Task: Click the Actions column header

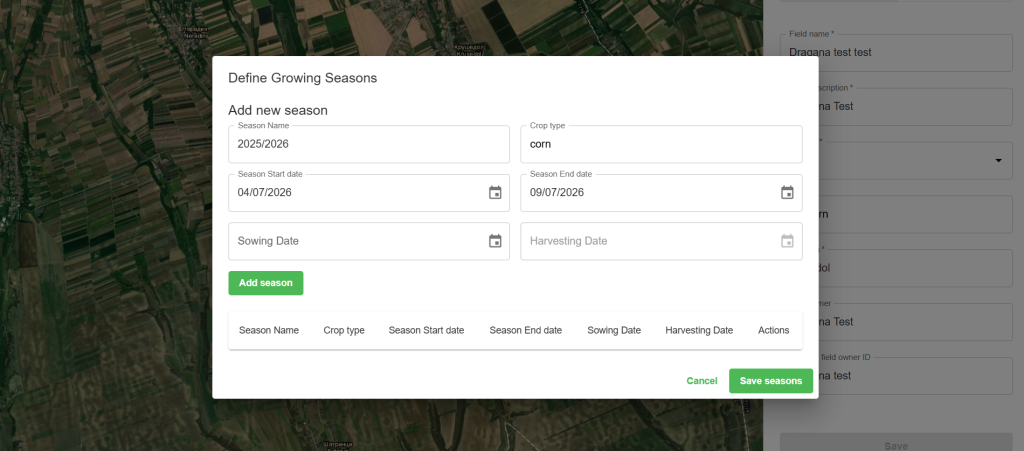Action: click(x=774, y=330)
